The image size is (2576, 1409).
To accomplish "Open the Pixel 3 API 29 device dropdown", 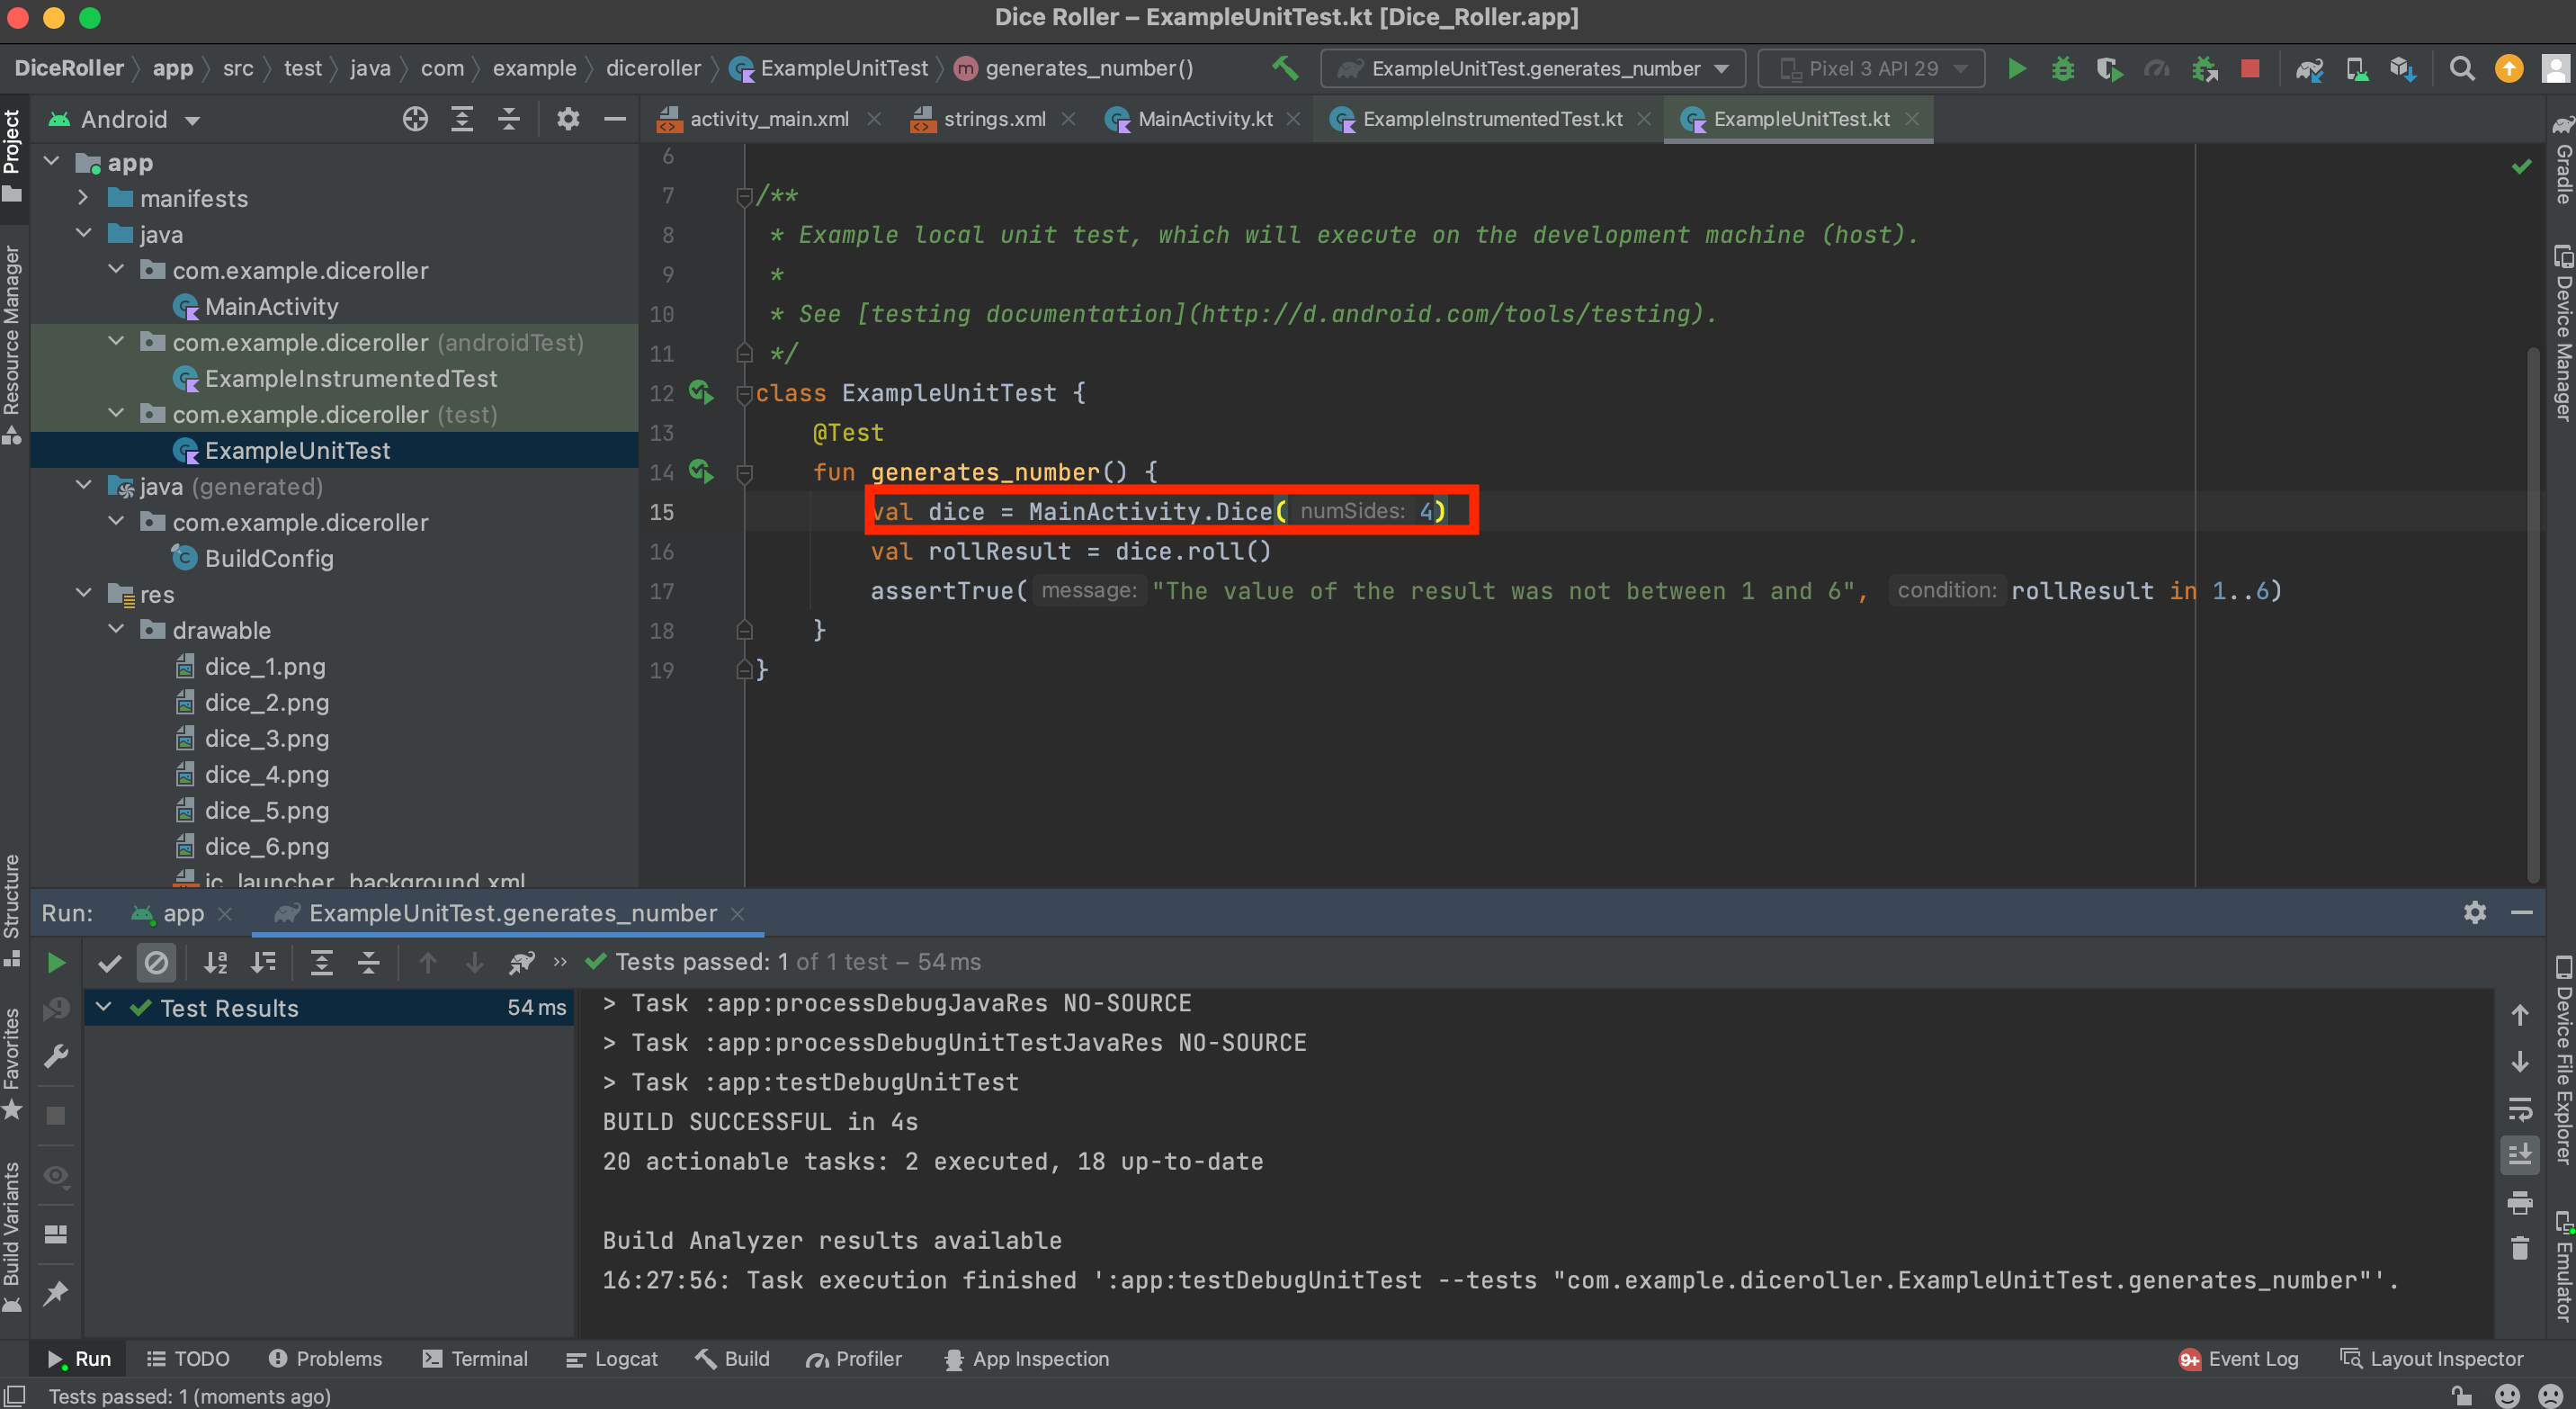I will pyautogui.click(x=1871, y=68).
